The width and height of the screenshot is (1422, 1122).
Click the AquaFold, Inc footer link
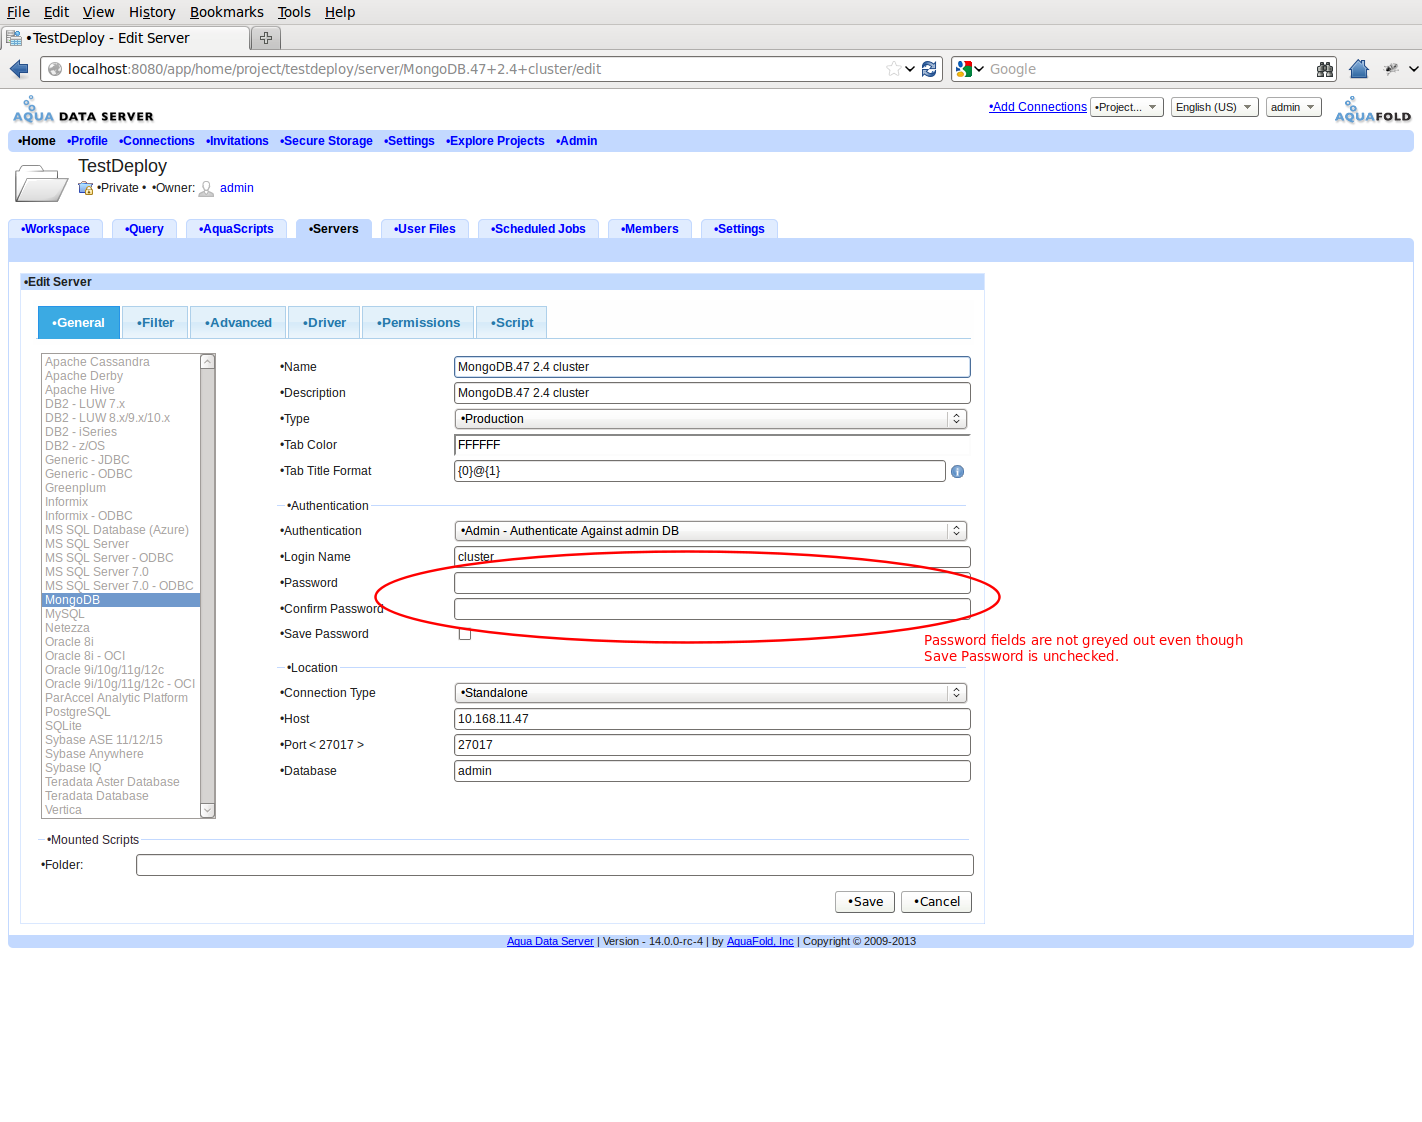click(x=760, y=941)
